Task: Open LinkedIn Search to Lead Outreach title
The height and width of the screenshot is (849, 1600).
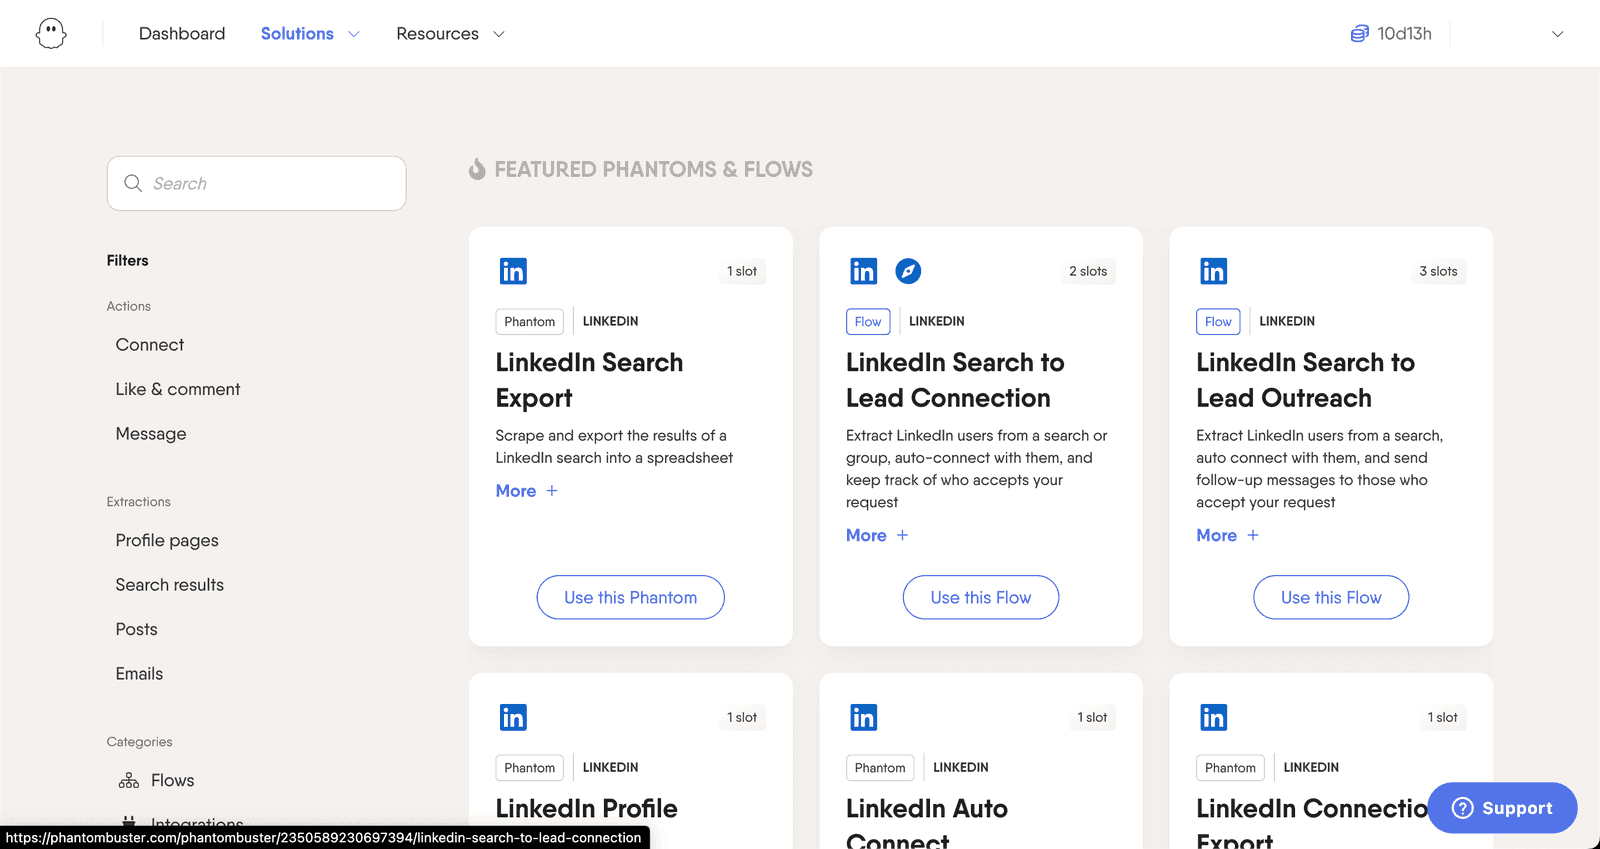Action: click(x=1305, y=380)
